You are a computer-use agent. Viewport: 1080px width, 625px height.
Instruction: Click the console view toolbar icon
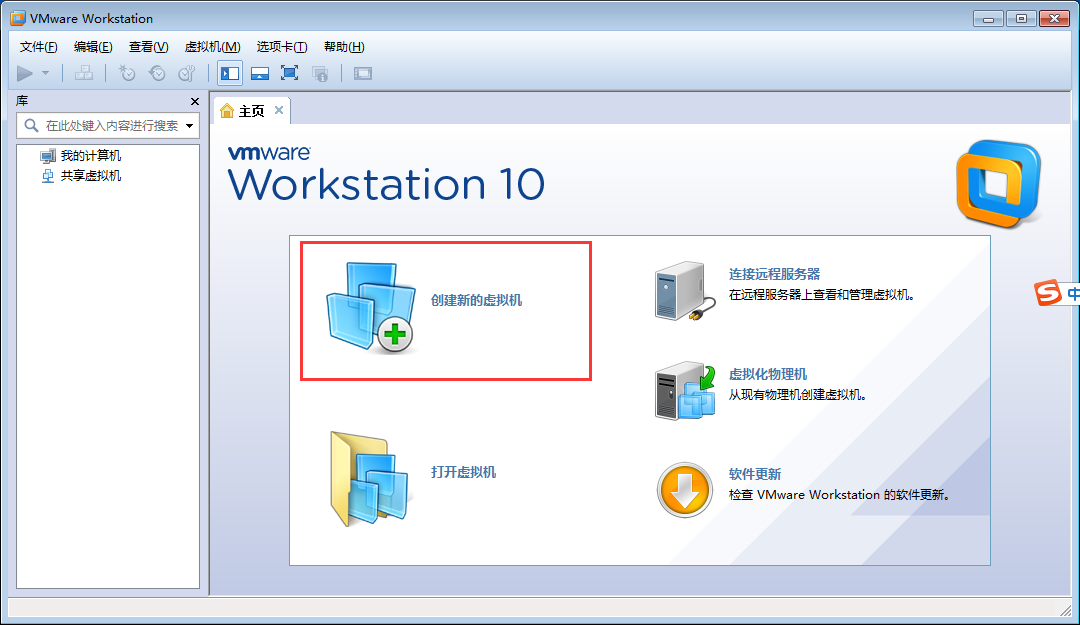(362, 73)
